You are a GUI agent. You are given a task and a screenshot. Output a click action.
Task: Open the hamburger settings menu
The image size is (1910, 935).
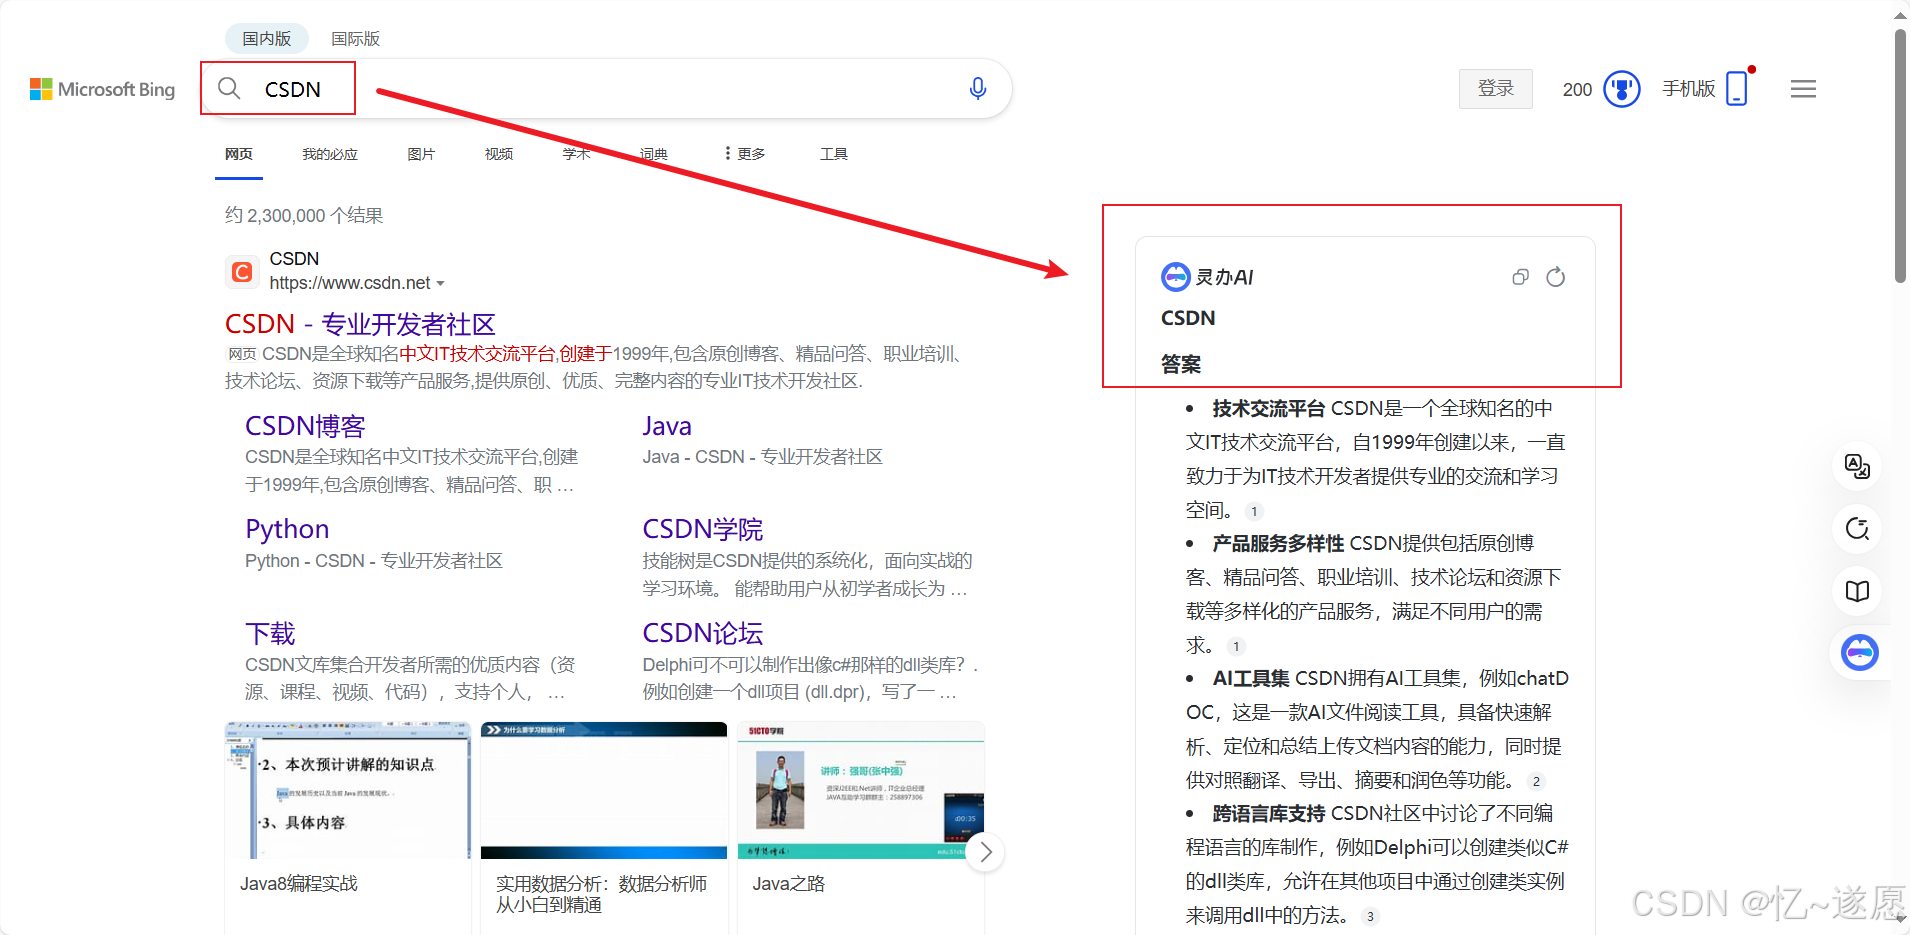[x=1803, y=89]
